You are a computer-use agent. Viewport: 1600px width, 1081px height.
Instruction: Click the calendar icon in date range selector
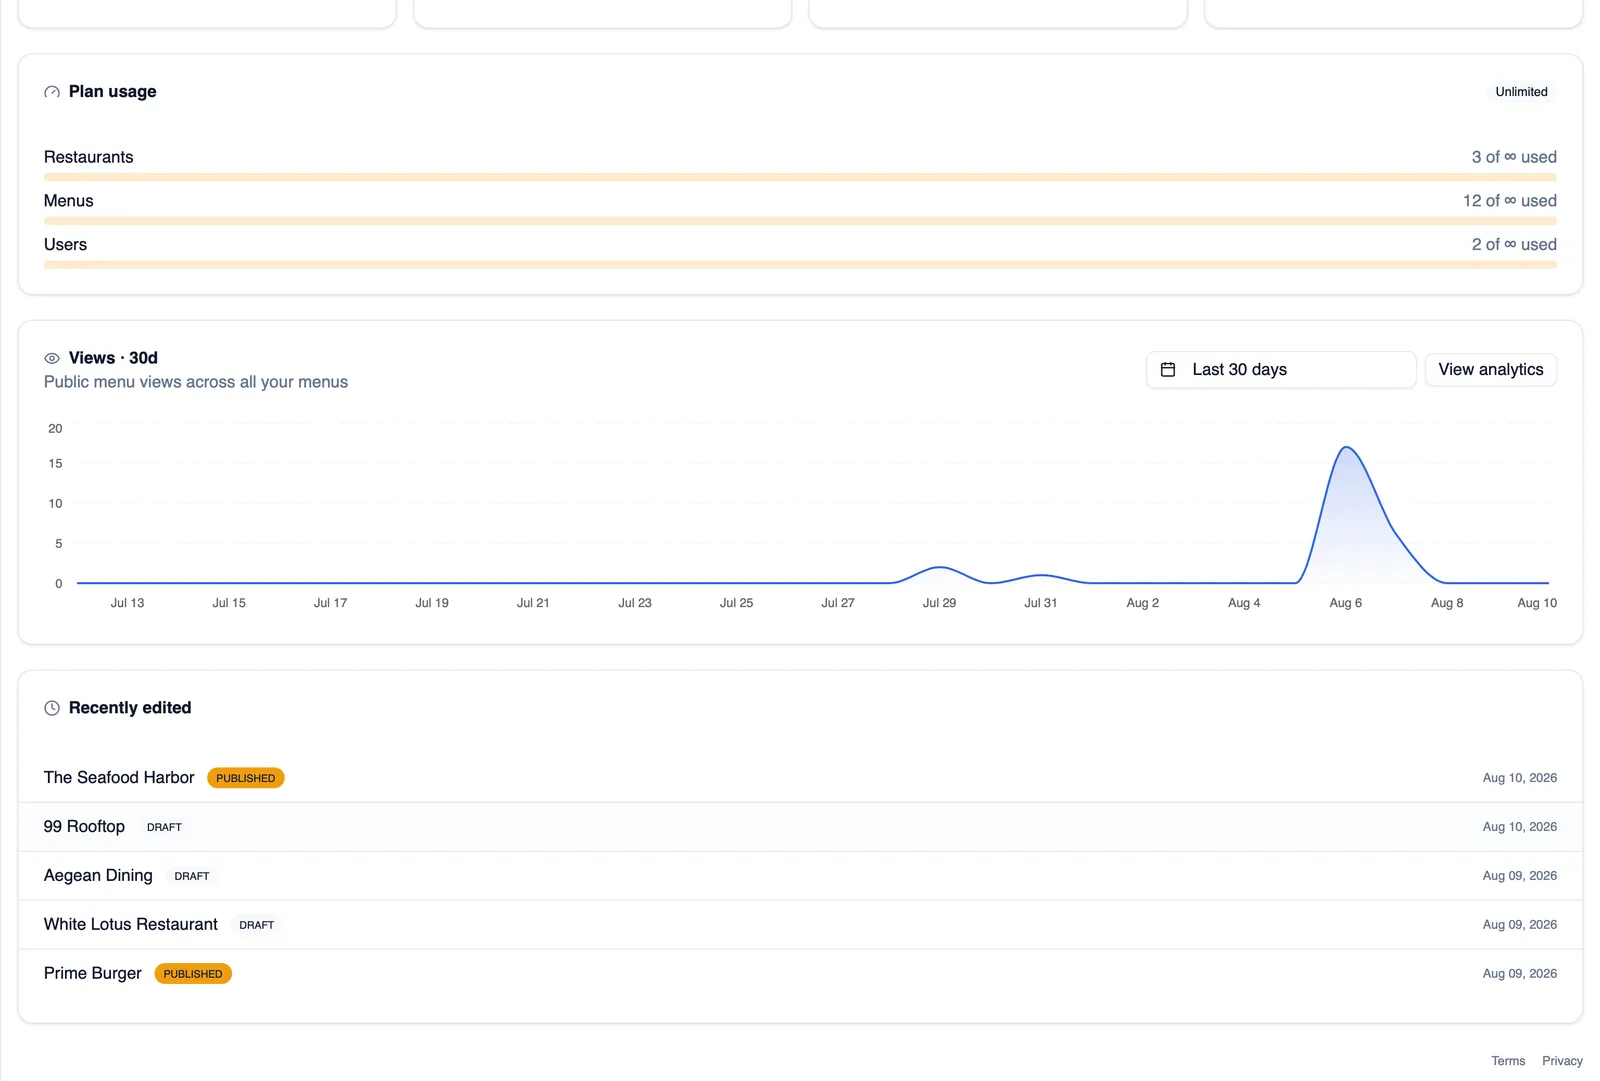(1167, 370)
